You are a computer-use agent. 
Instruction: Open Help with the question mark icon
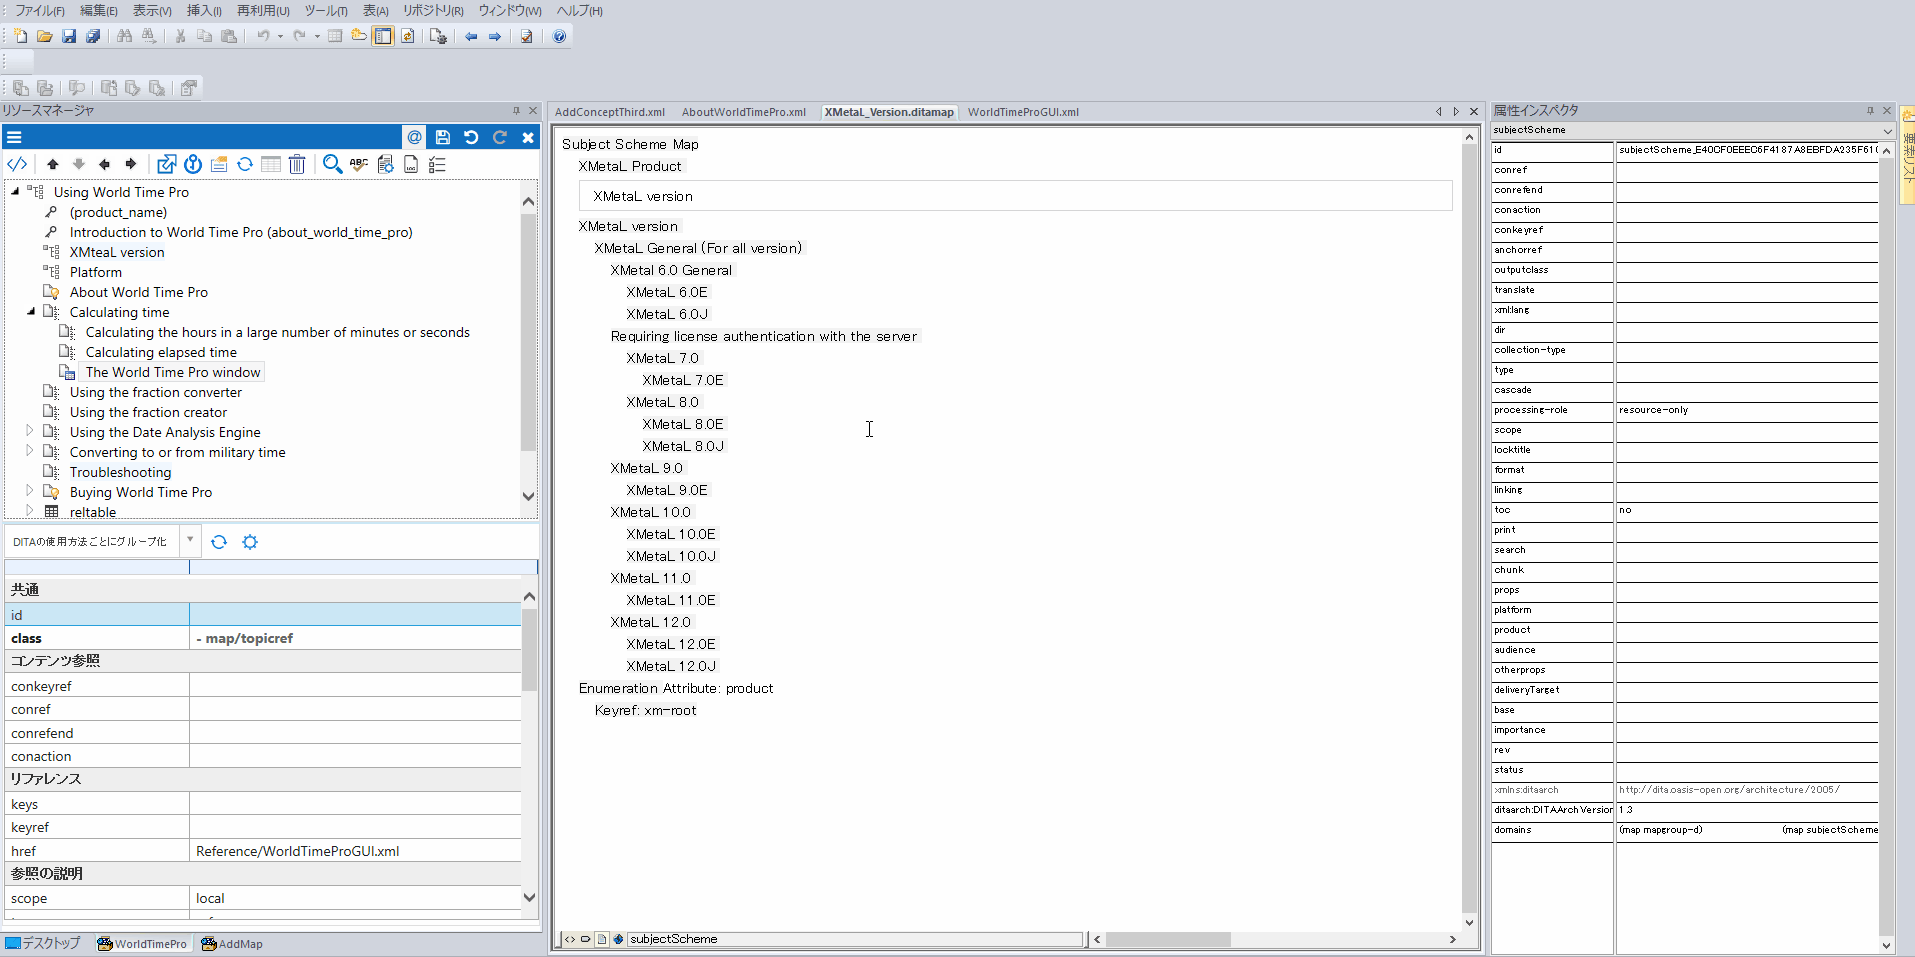click(x=559, y=36)
